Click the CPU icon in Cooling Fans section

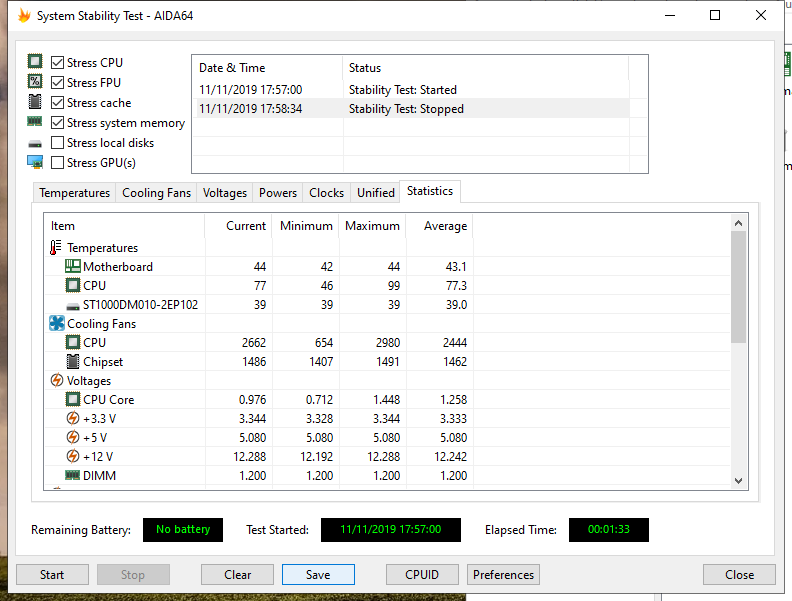(x=73, y=342)
